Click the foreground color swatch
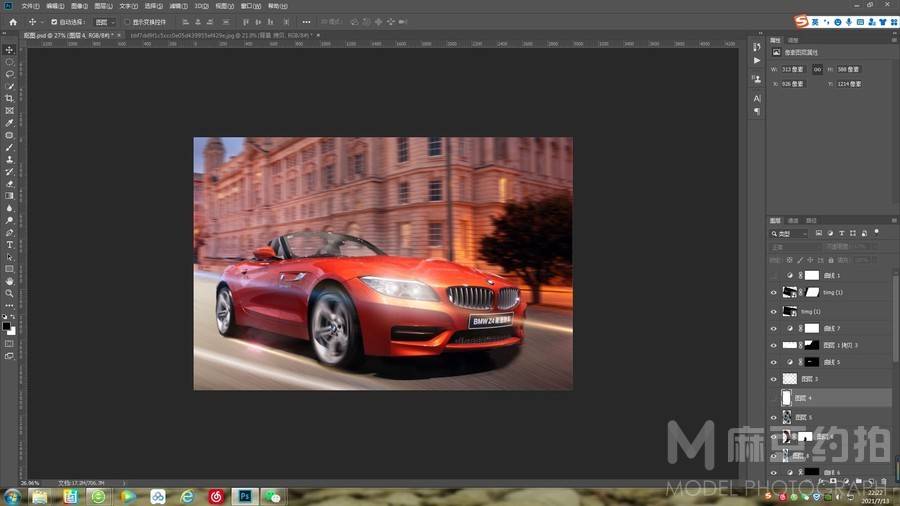Image resolution: width=900 pixels, height=506 pixels. [6, 326]
